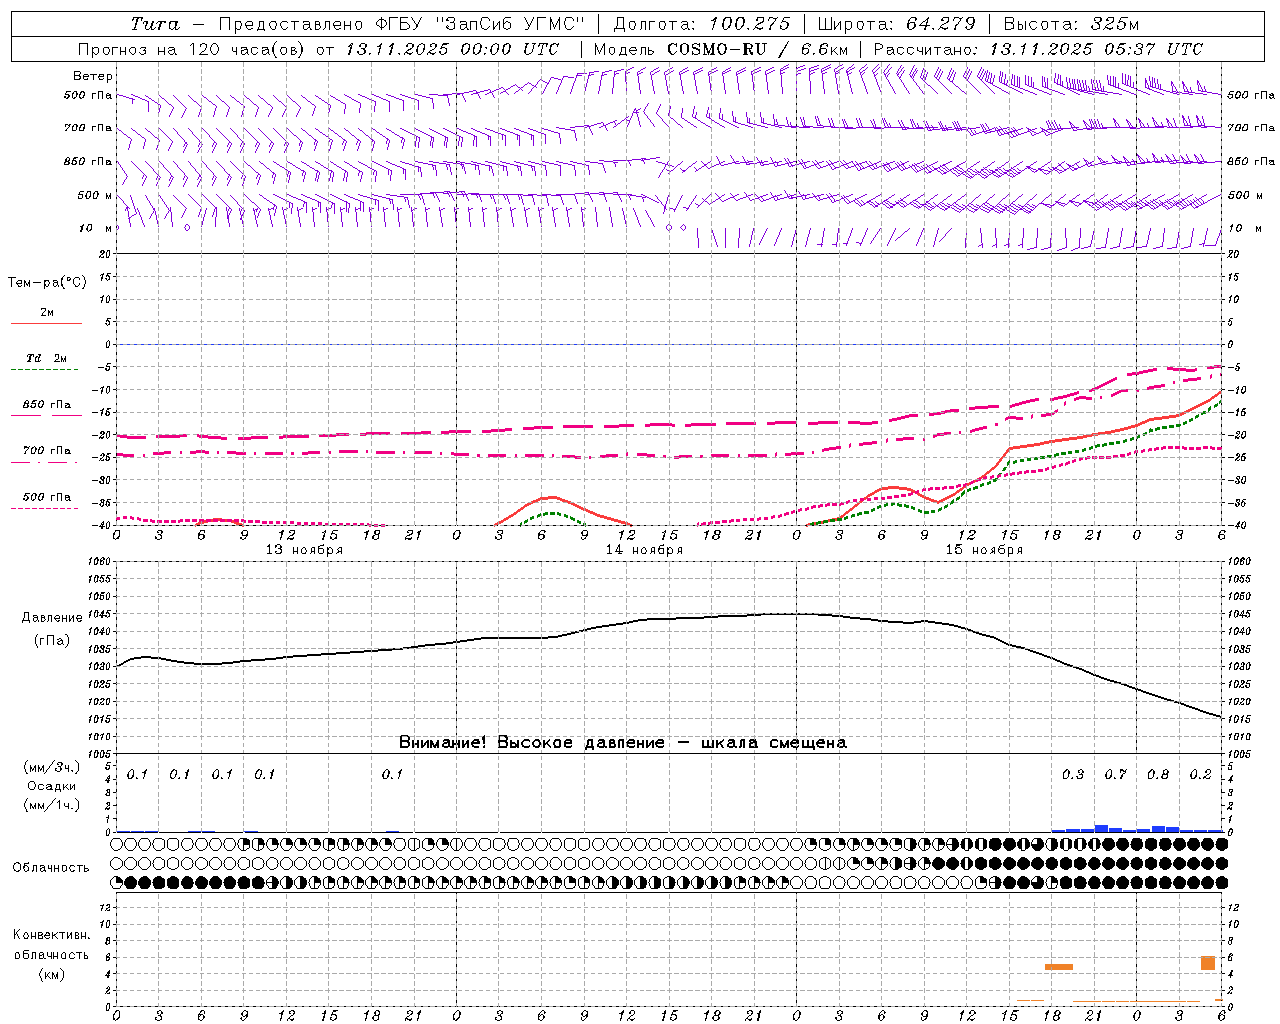The image size is (1280, 1024).
Task: Click the 500 м wind level label on left
Action: (96, 196)
